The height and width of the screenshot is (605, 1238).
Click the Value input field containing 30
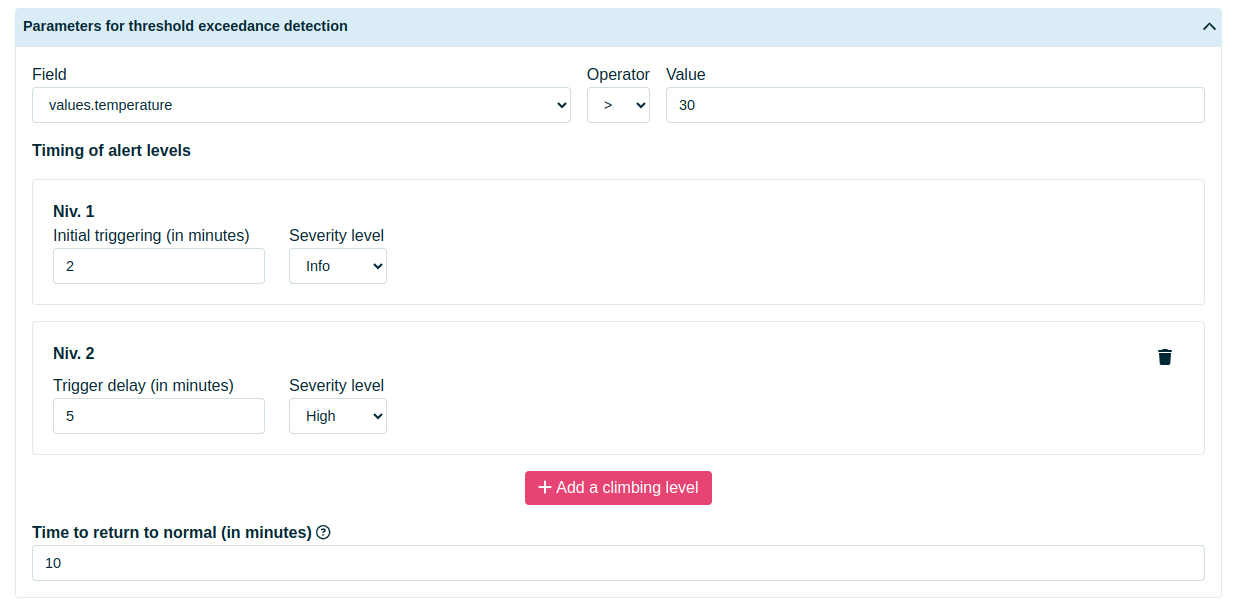tap(934, 105)
